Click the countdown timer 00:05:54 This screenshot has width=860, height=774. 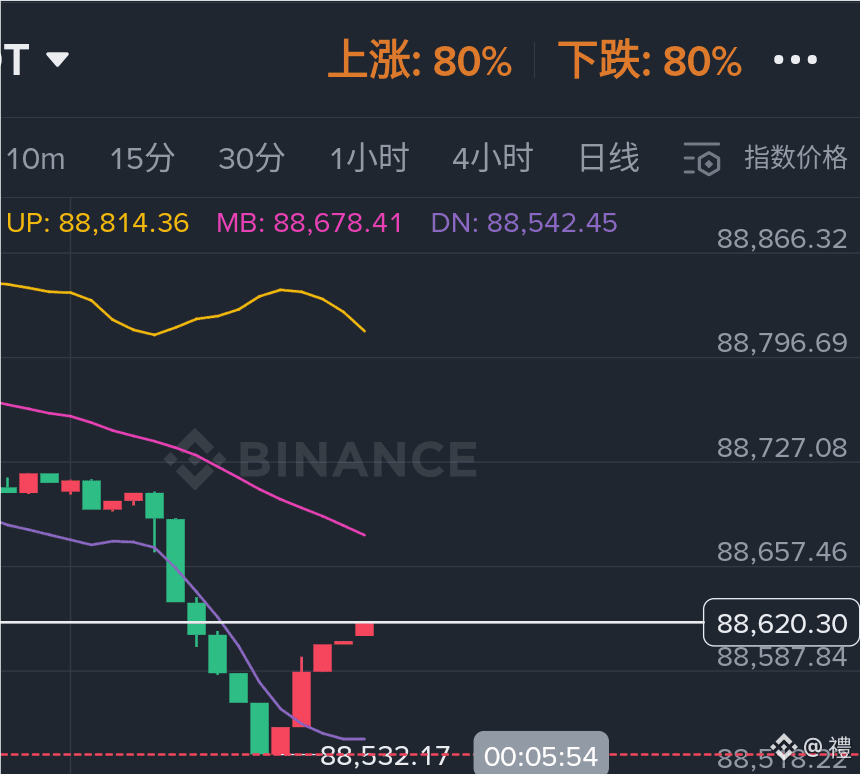click(x=541, y=754)
